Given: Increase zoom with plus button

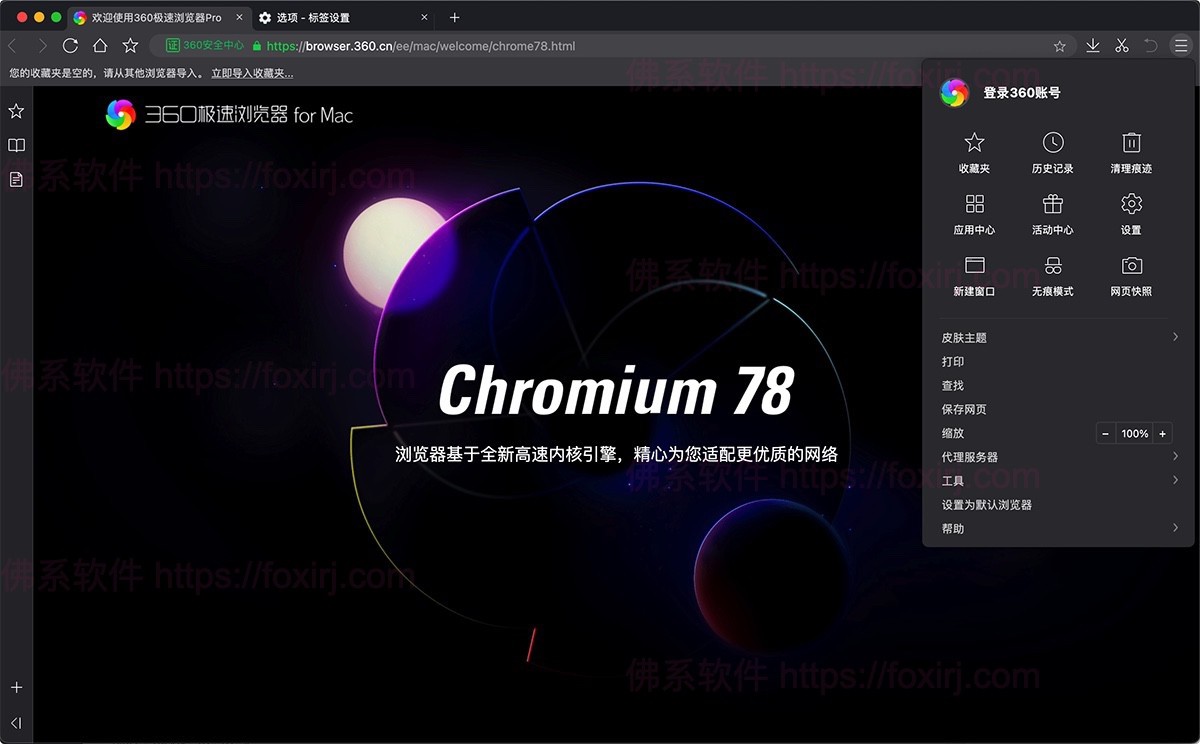Looking at the screenshot, I should pyautogui.click(x=1162, y=434).
